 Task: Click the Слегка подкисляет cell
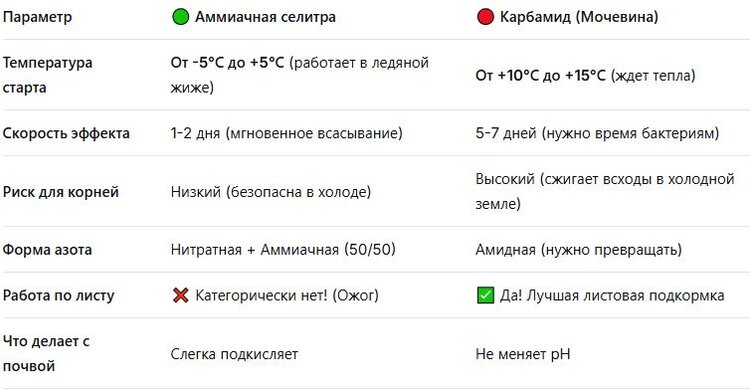[234, 354]
